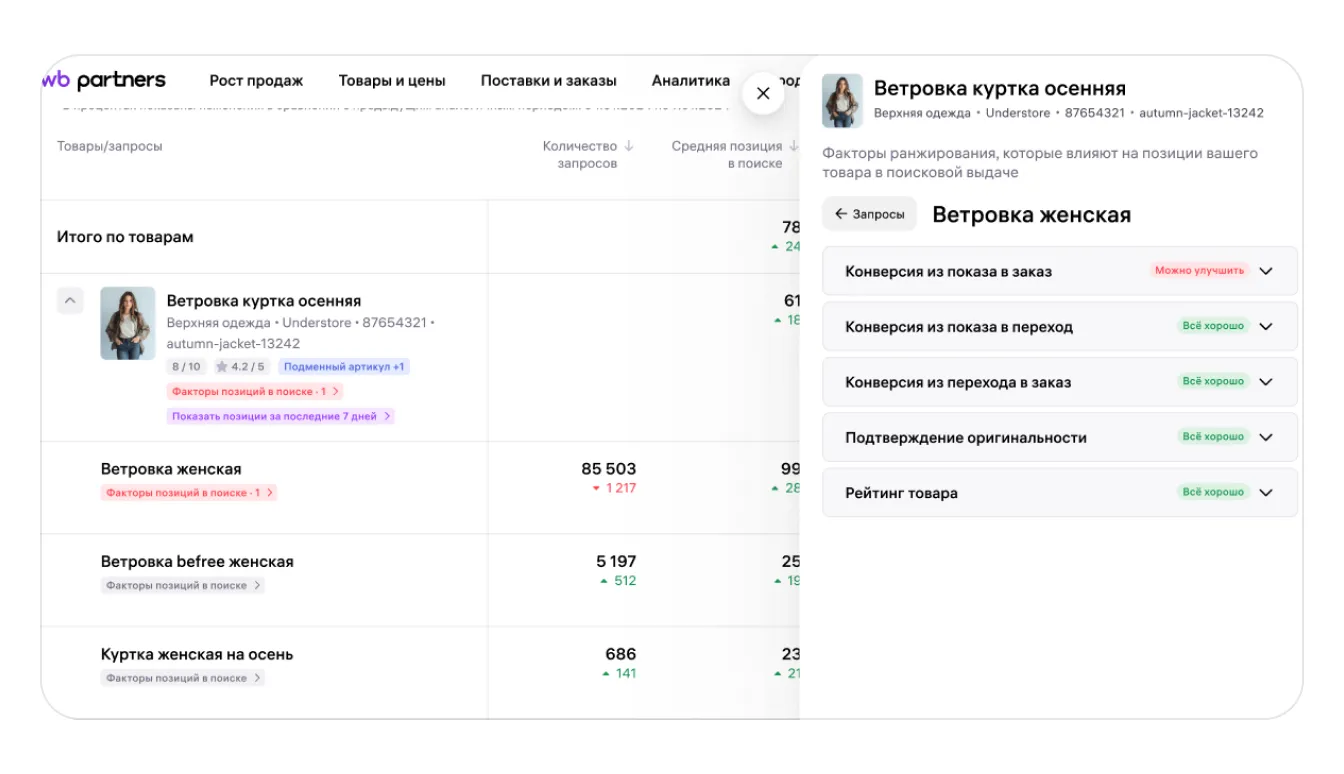
Task: Expand Подтверждение оригинальности factor
Action: [x=1266, y=437]
